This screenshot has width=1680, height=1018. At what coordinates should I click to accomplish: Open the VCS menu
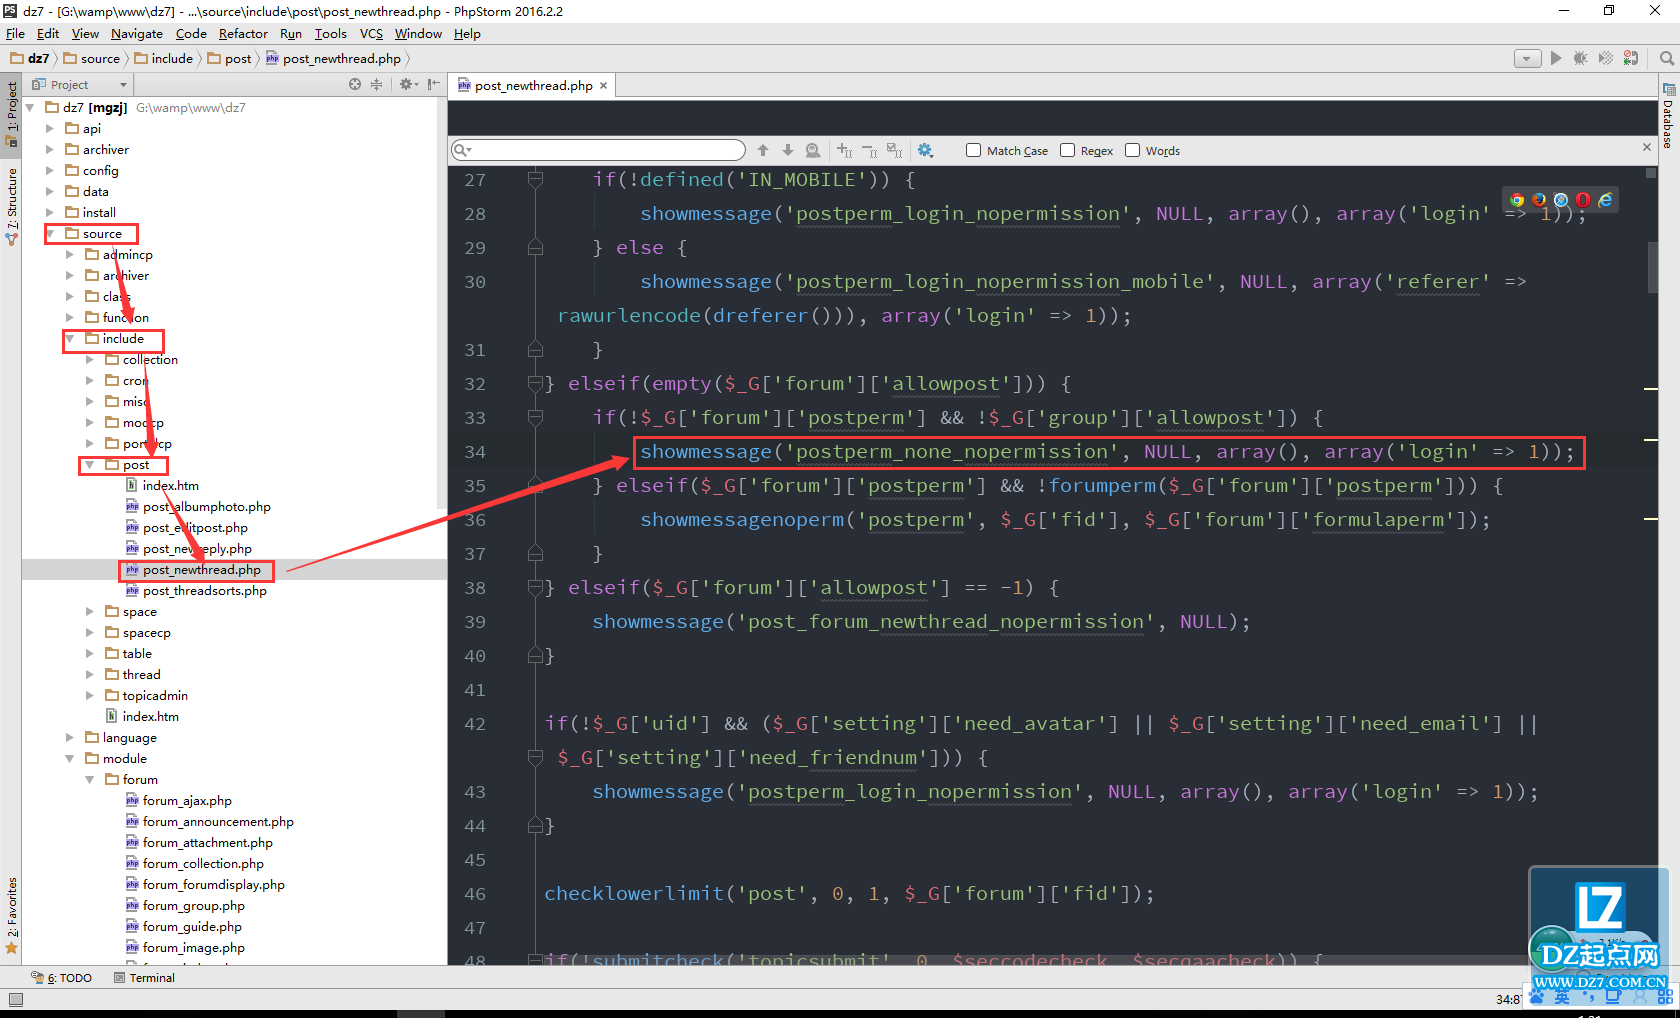coord(371,33)
